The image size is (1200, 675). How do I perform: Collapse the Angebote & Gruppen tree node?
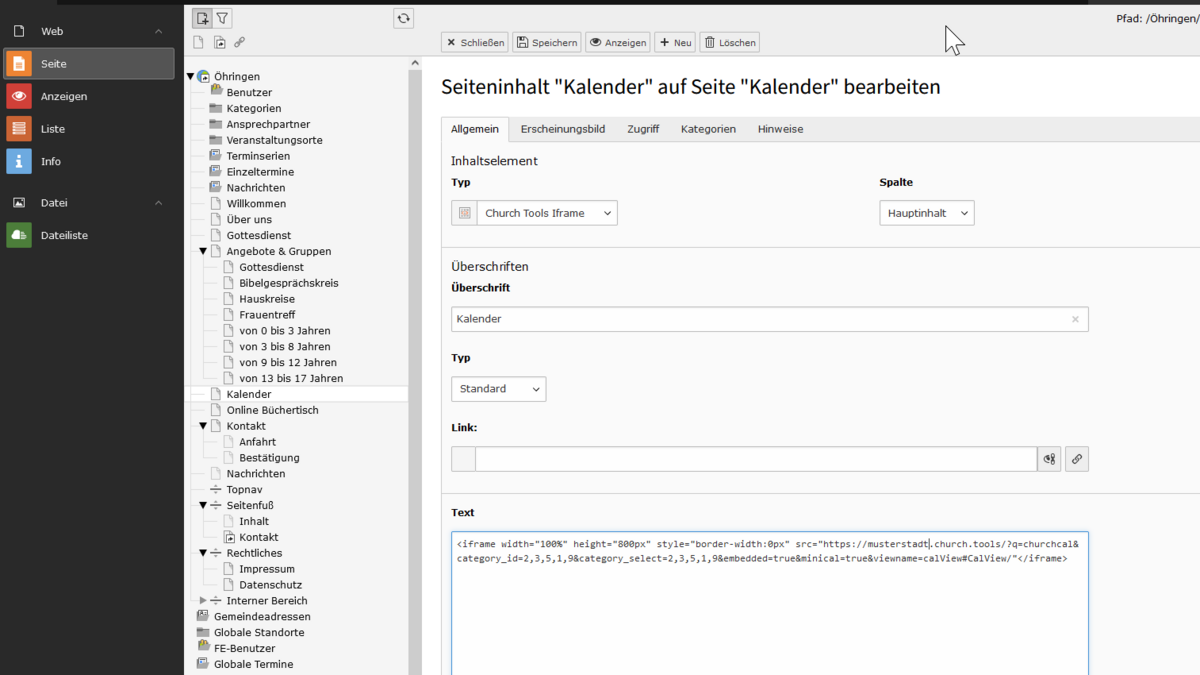[x=203, y=252]
